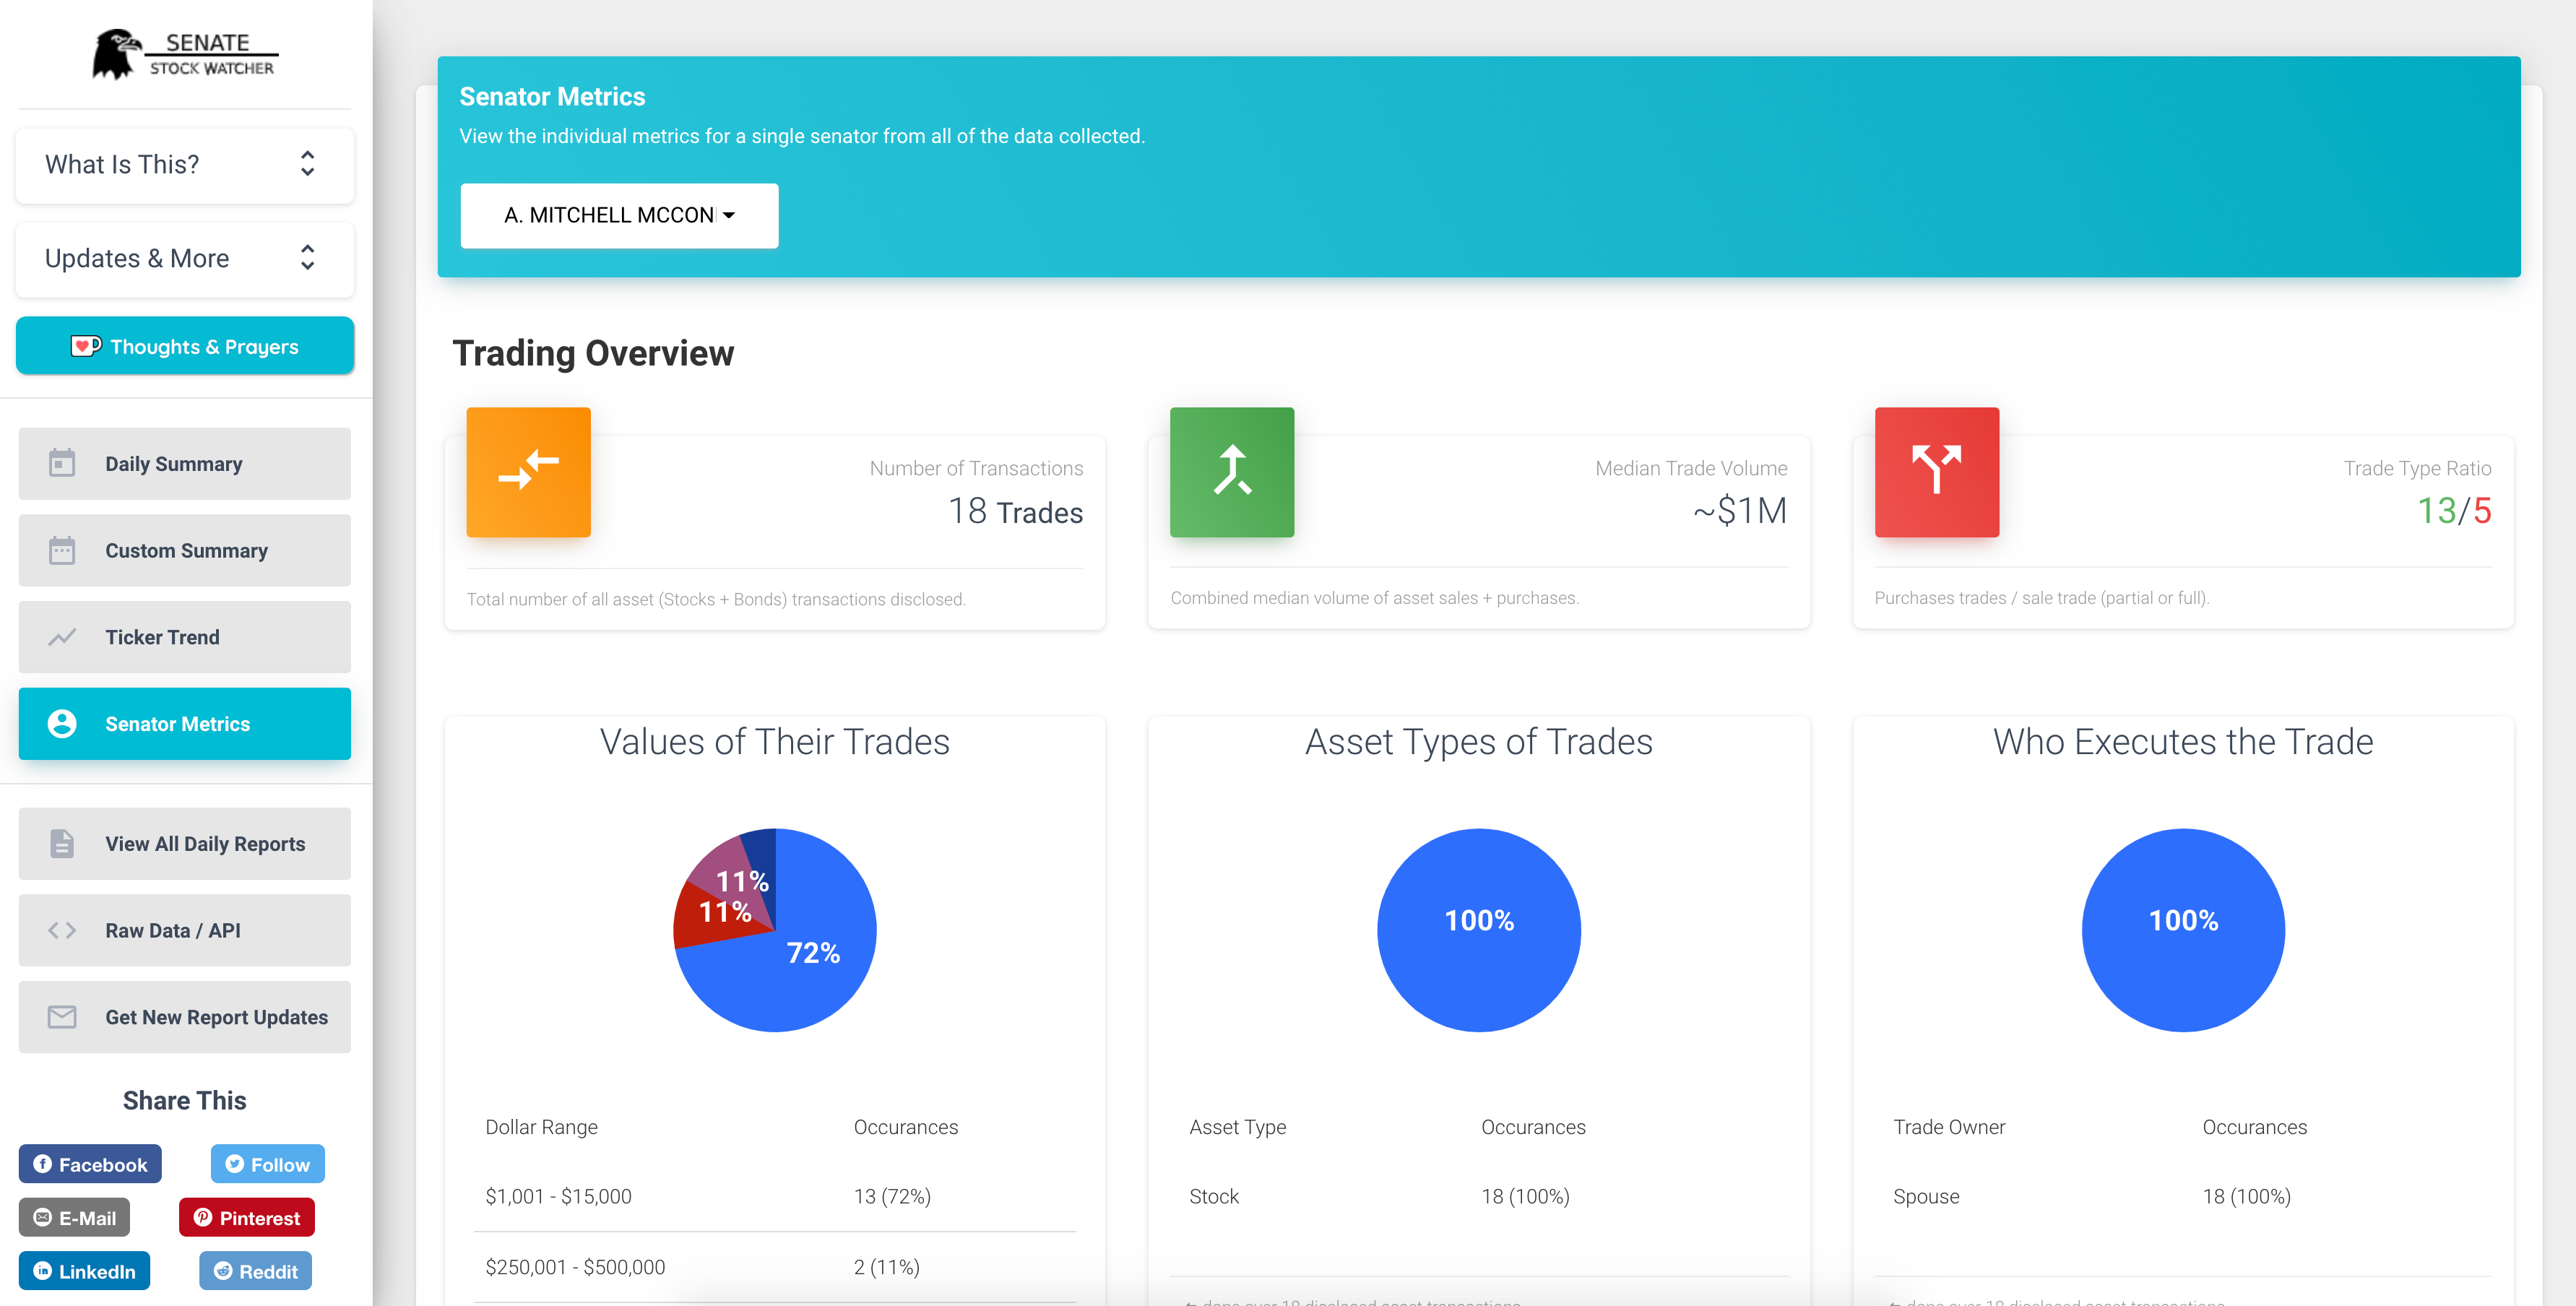Share on Pinterest
This screenshot has width=2576, height=1306.
(x=246, y=1218)
